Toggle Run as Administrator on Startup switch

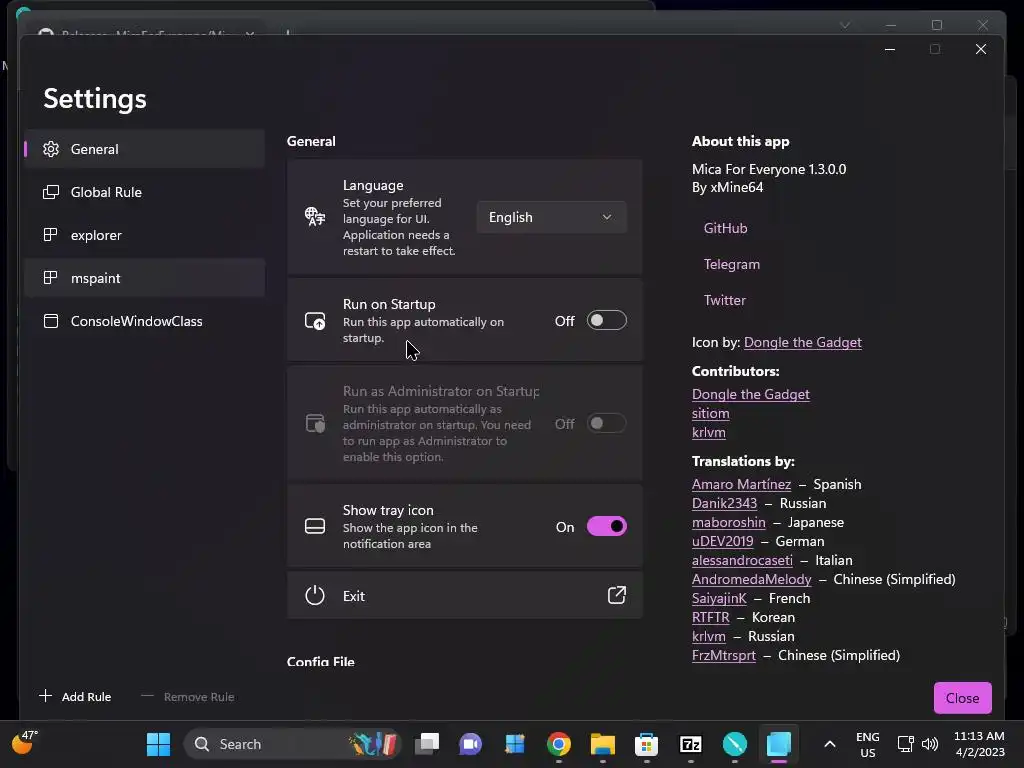[607, 424]
